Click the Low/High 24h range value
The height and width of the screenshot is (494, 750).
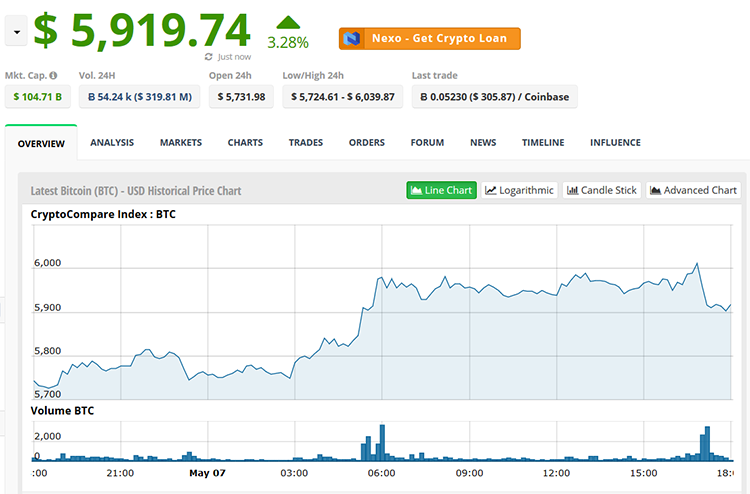(x=343, y=97)
